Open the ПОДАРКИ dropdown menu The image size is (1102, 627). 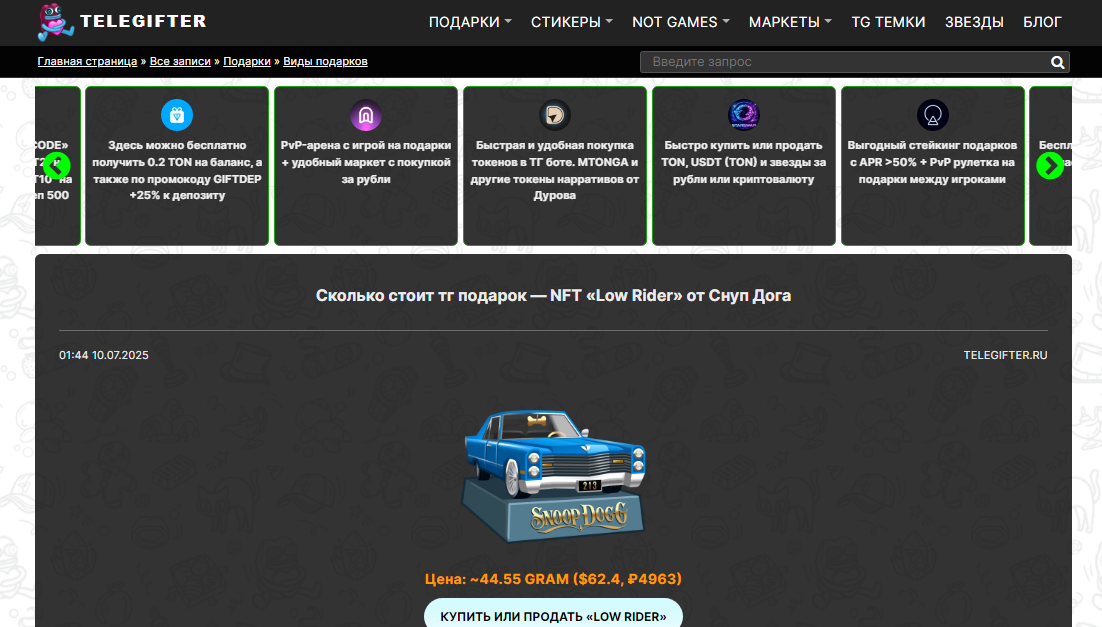tap(470, 22)
